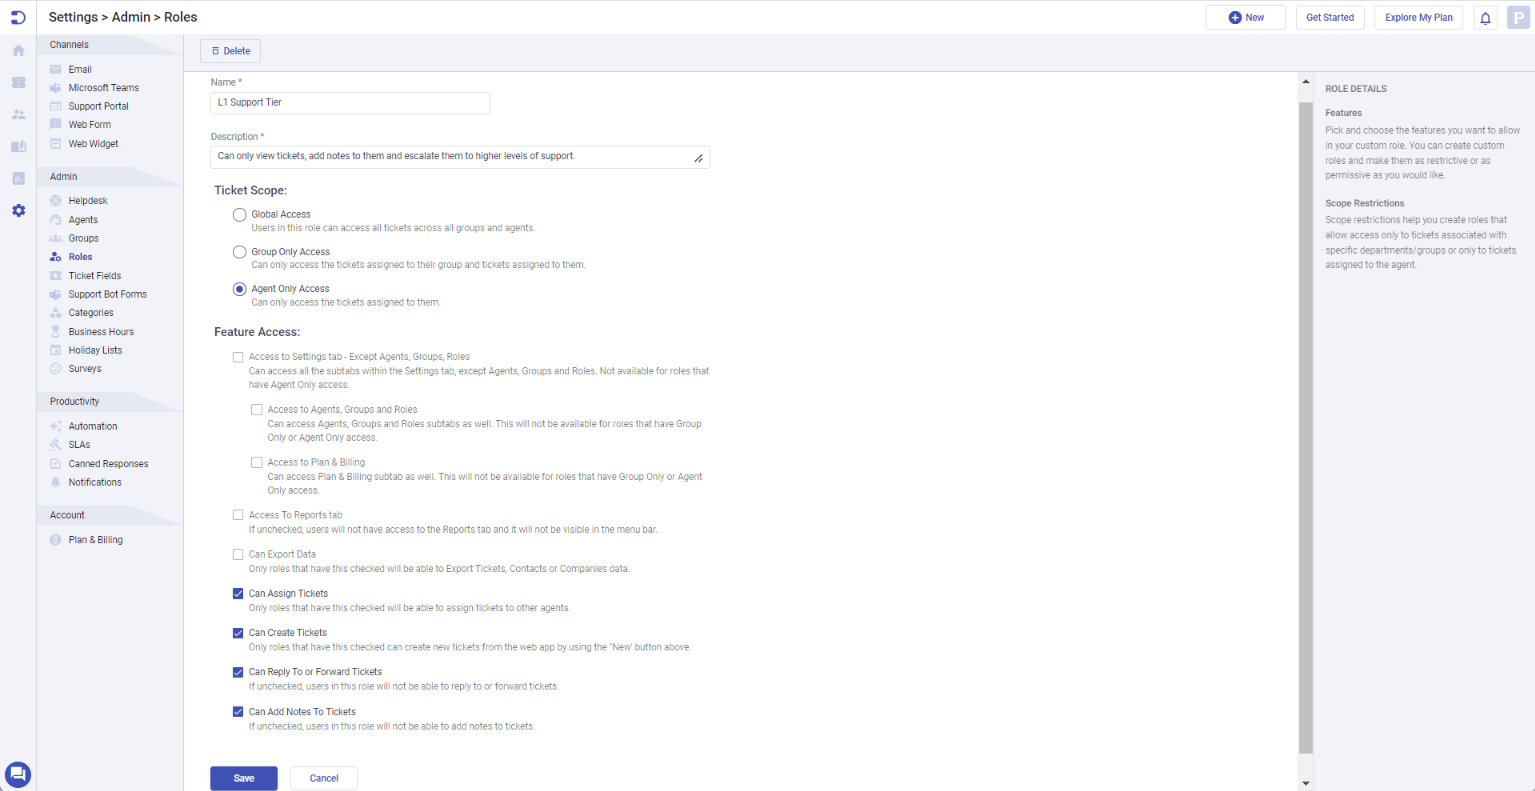
Task: Enable the Can Export Data checkbox
Action: click(238, 554)
